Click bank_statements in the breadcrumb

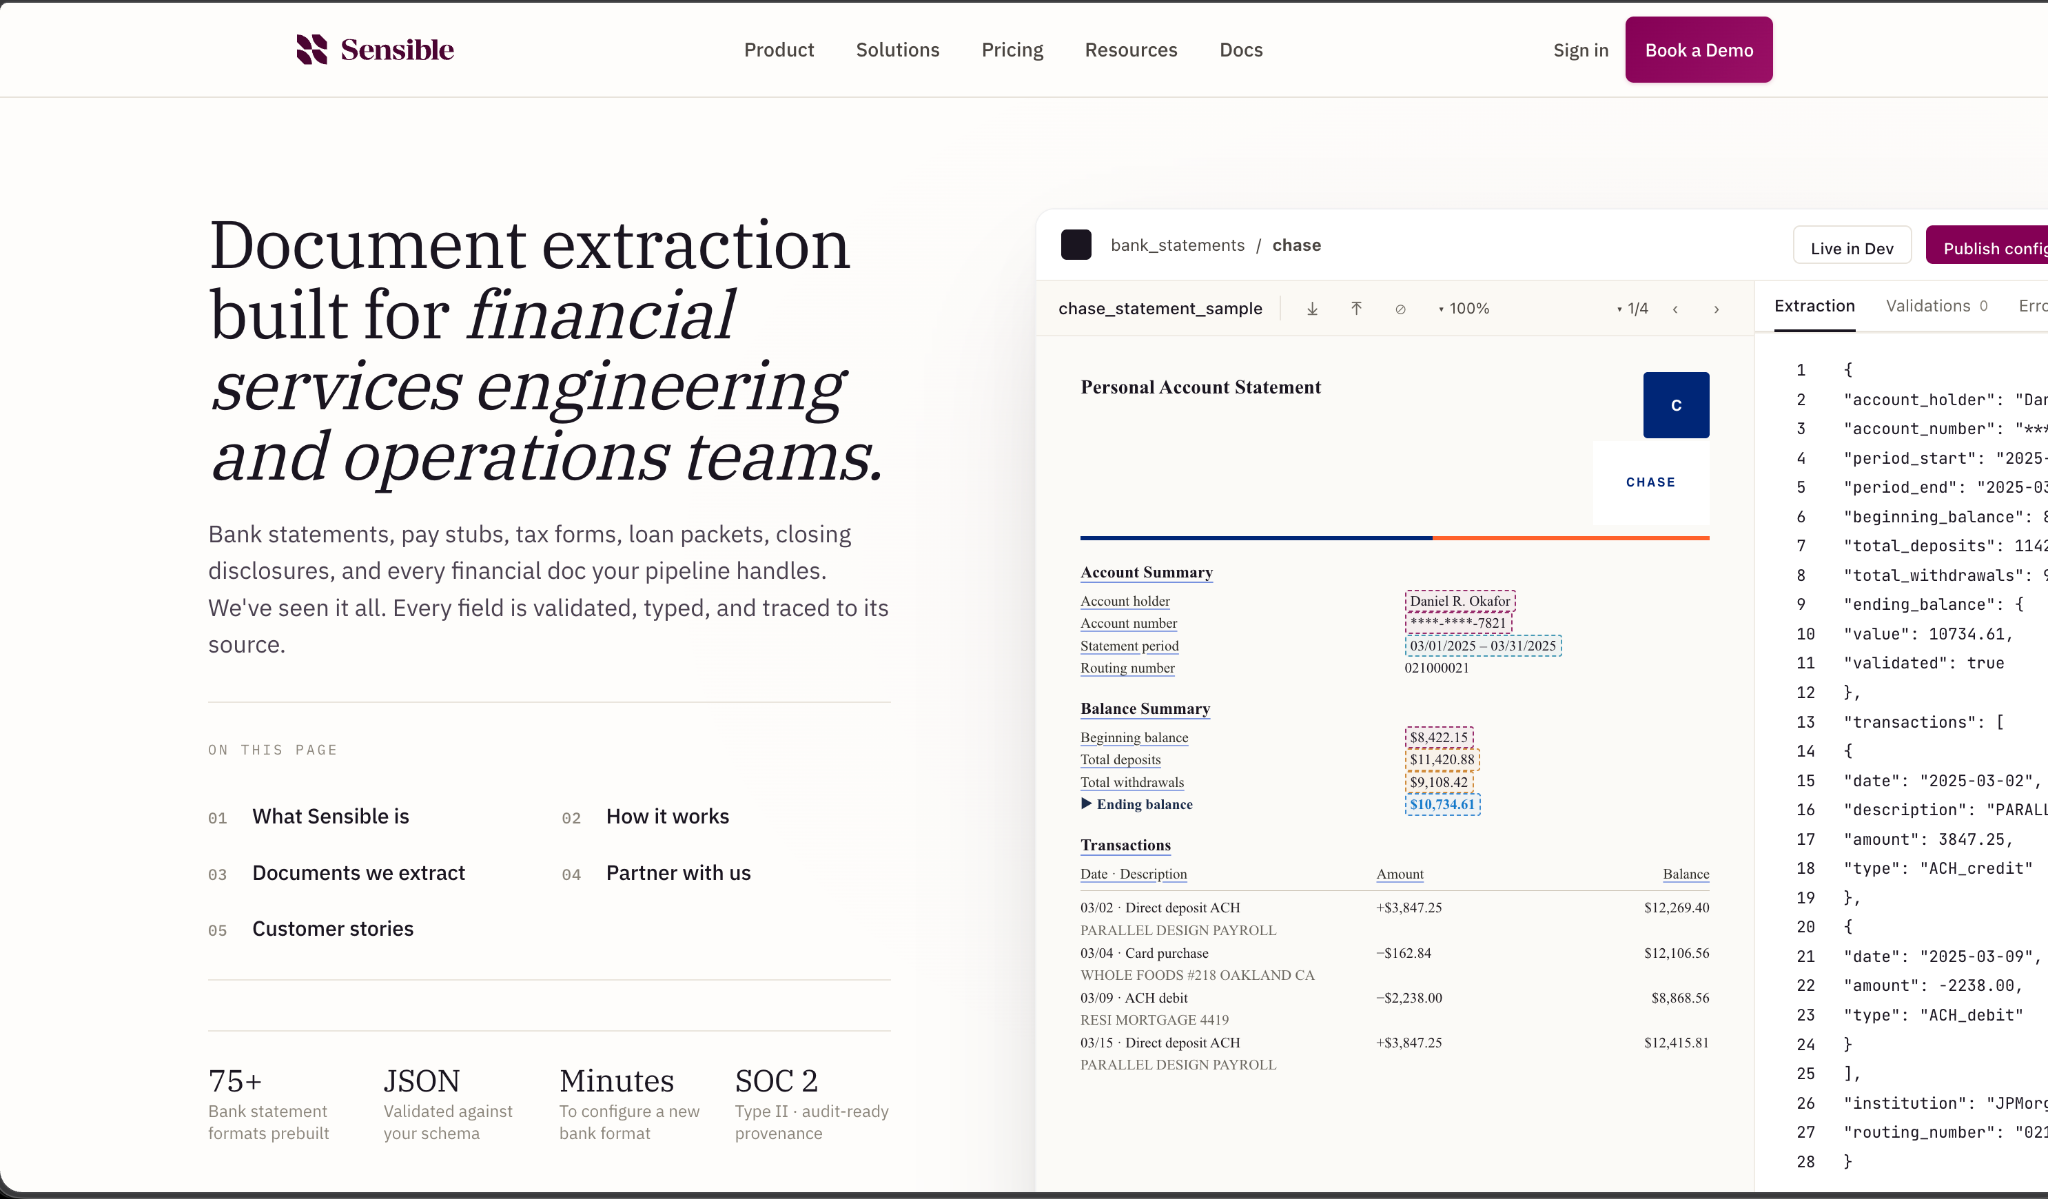point(1178,245)
